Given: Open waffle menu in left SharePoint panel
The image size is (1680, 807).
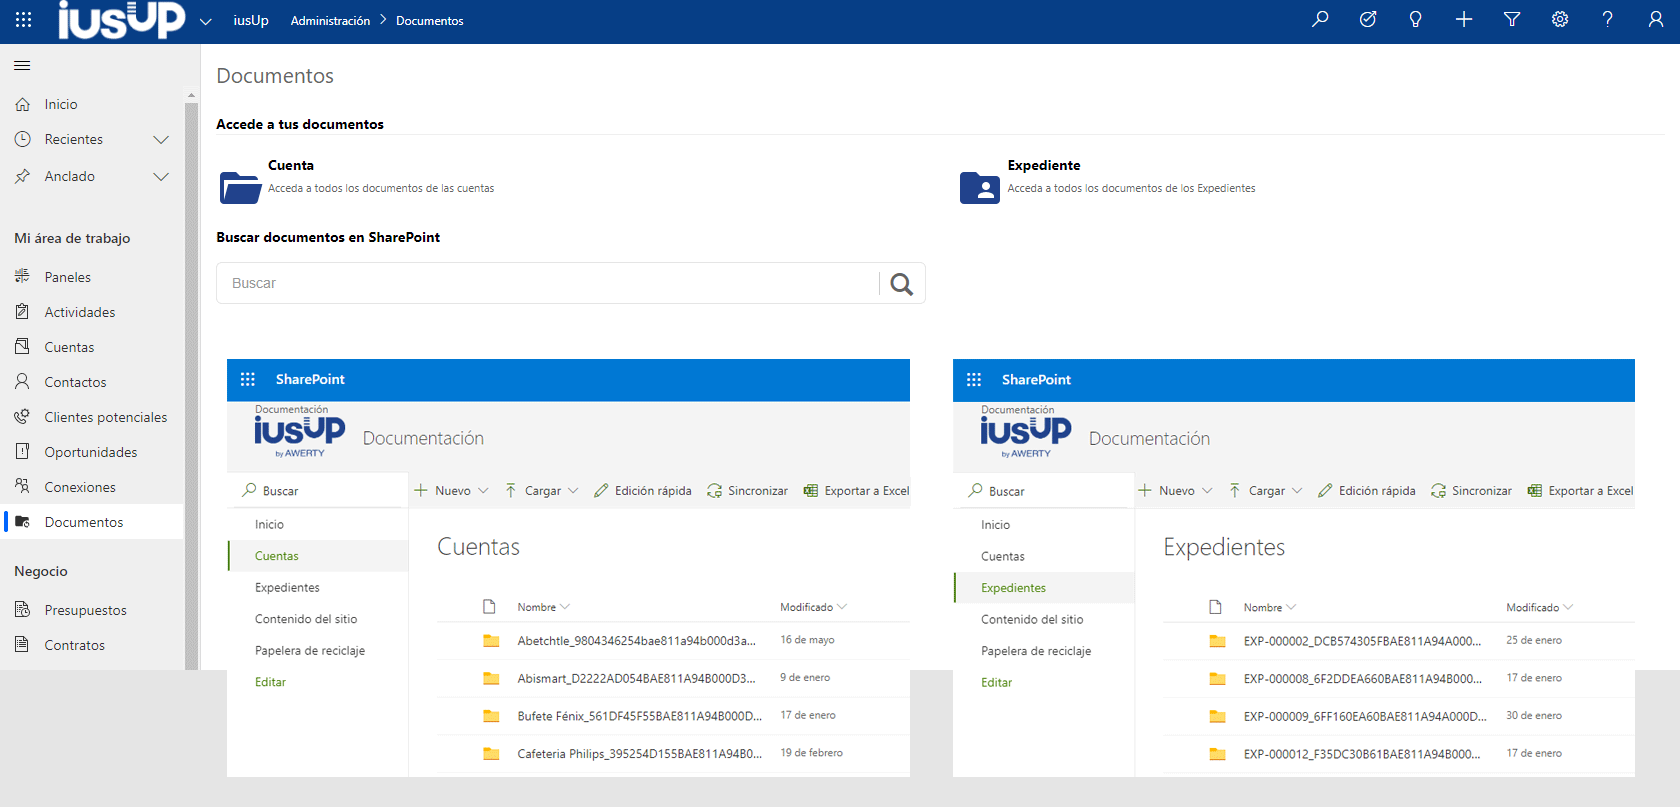Looking at the screenshot, I should (248, 379).
